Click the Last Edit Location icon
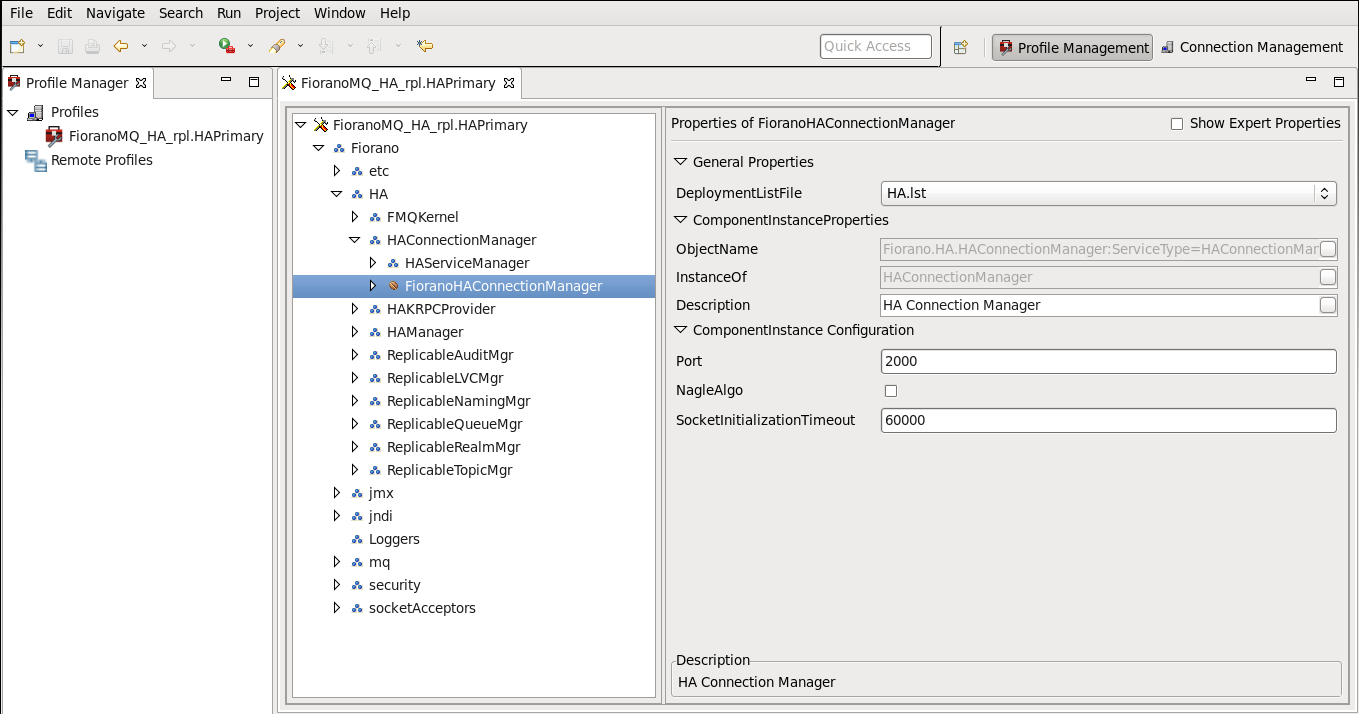Viewport: 1359px width, 714px height. coord(425,46)
